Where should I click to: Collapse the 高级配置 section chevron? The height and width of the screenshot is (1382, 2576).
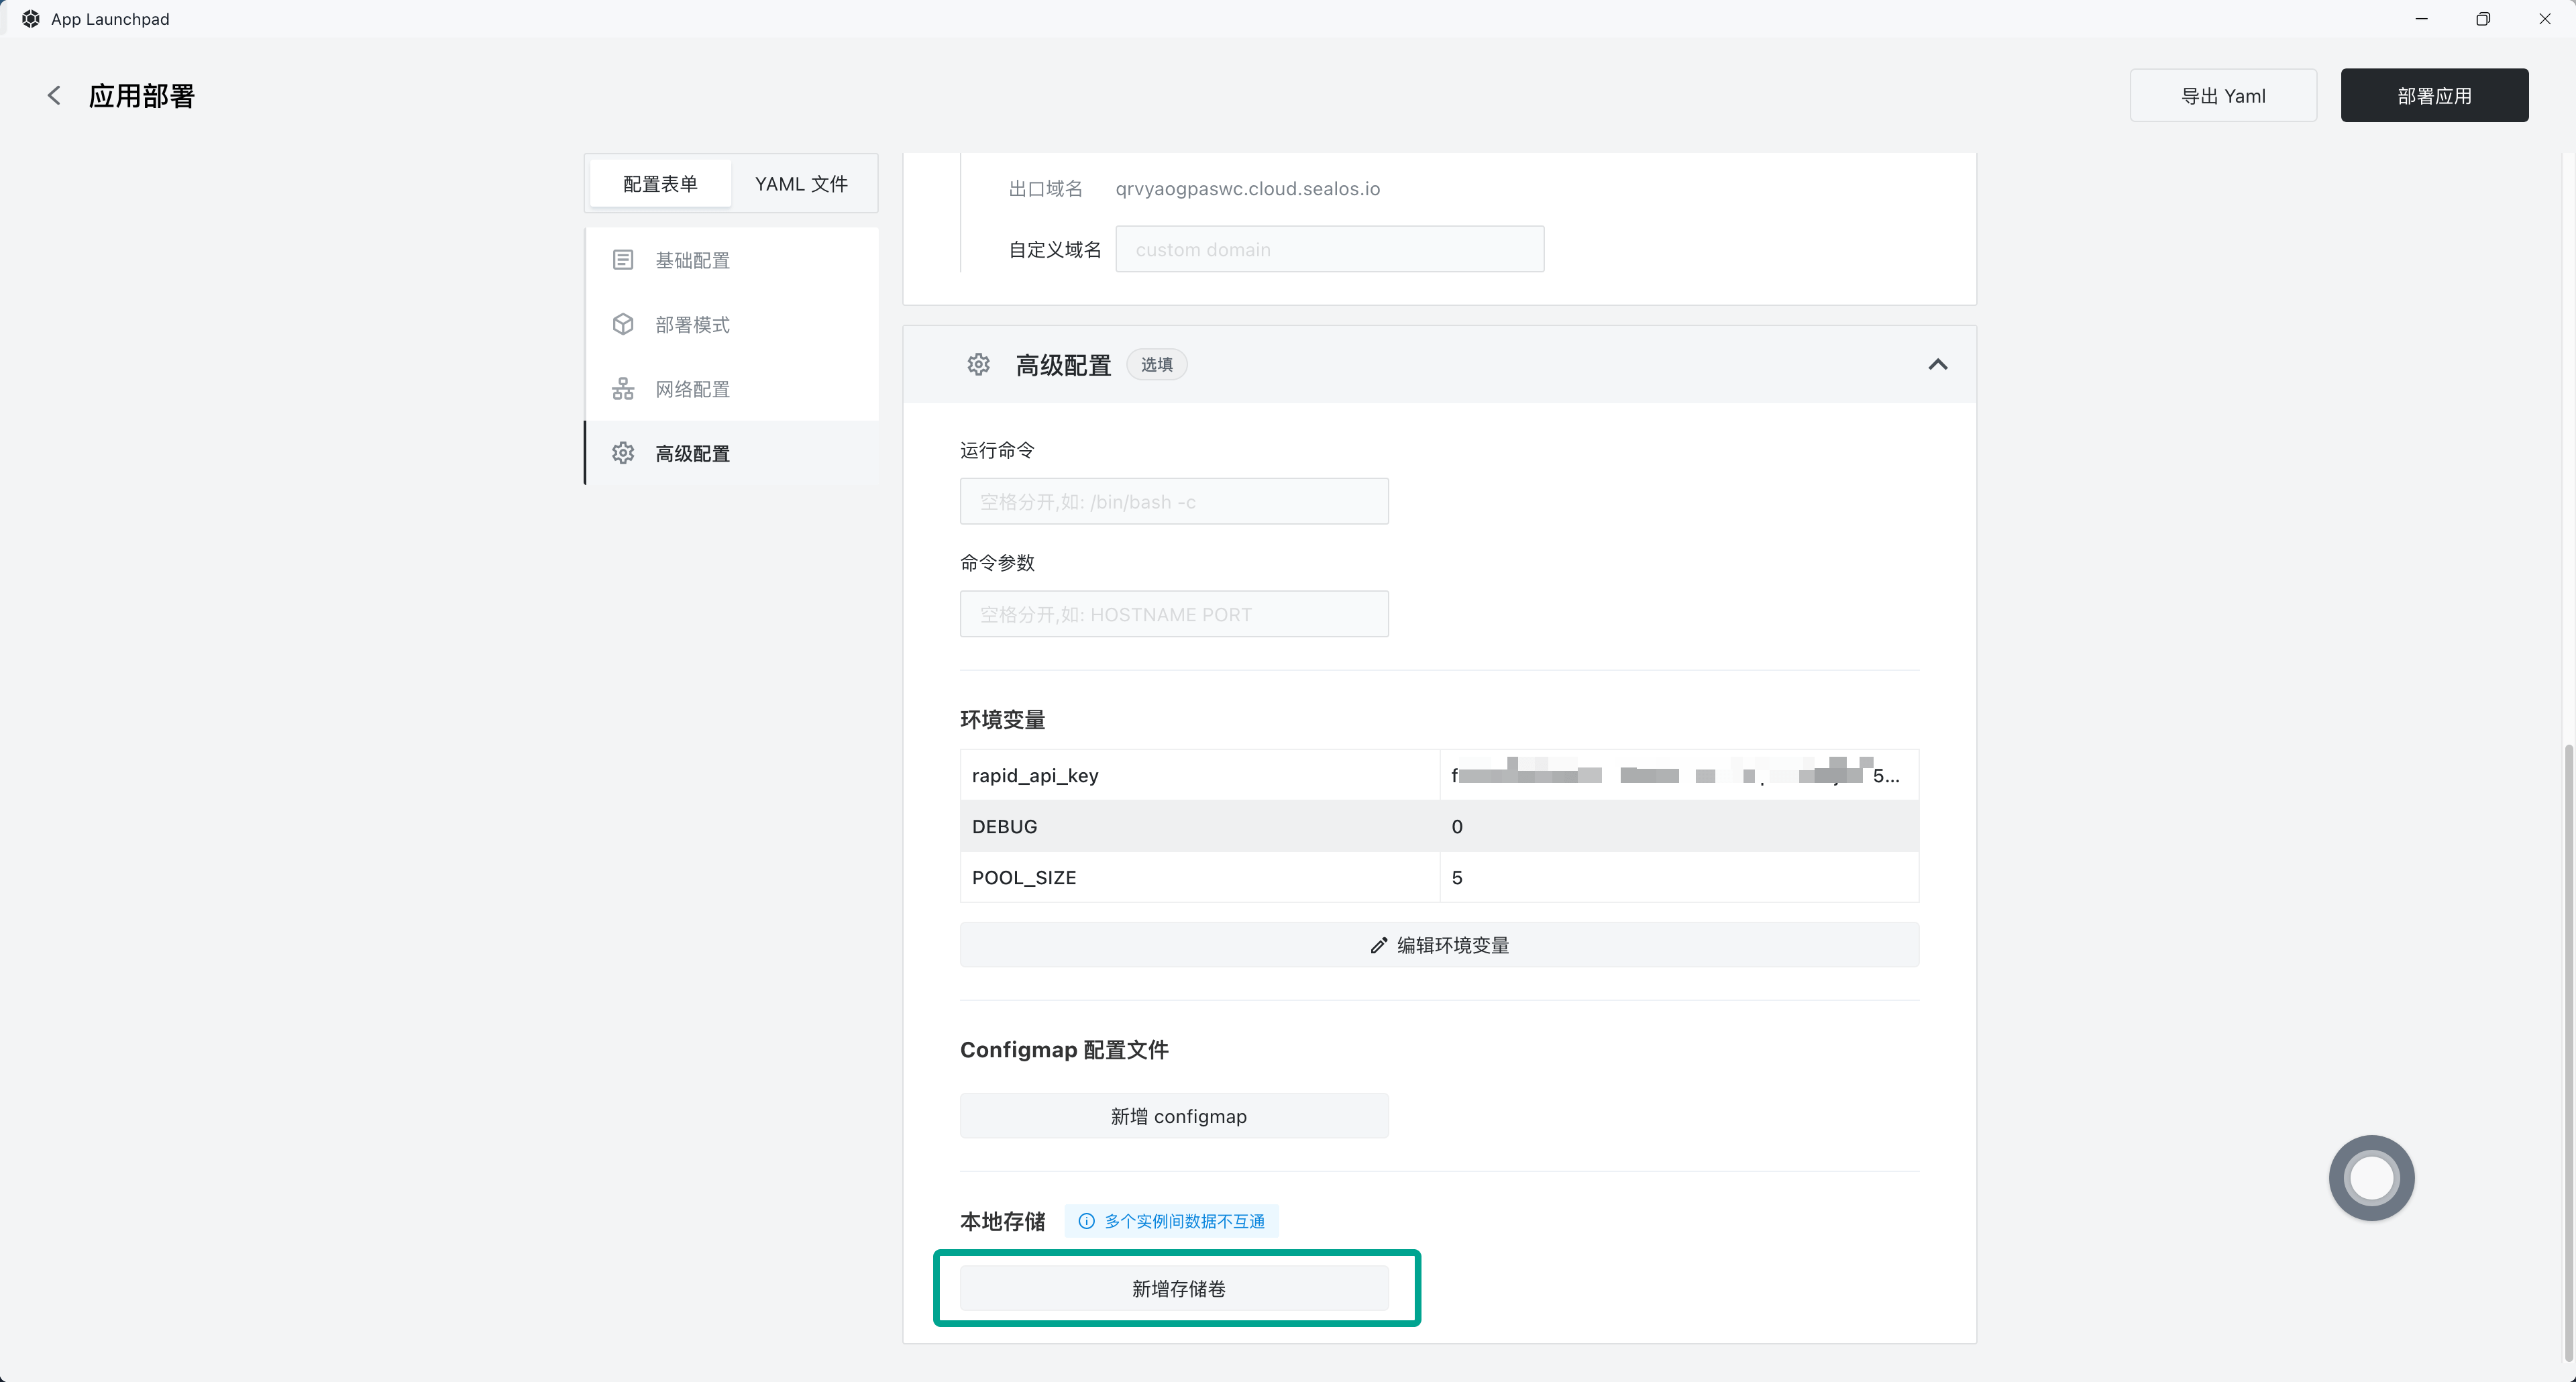click(1937, 365)
